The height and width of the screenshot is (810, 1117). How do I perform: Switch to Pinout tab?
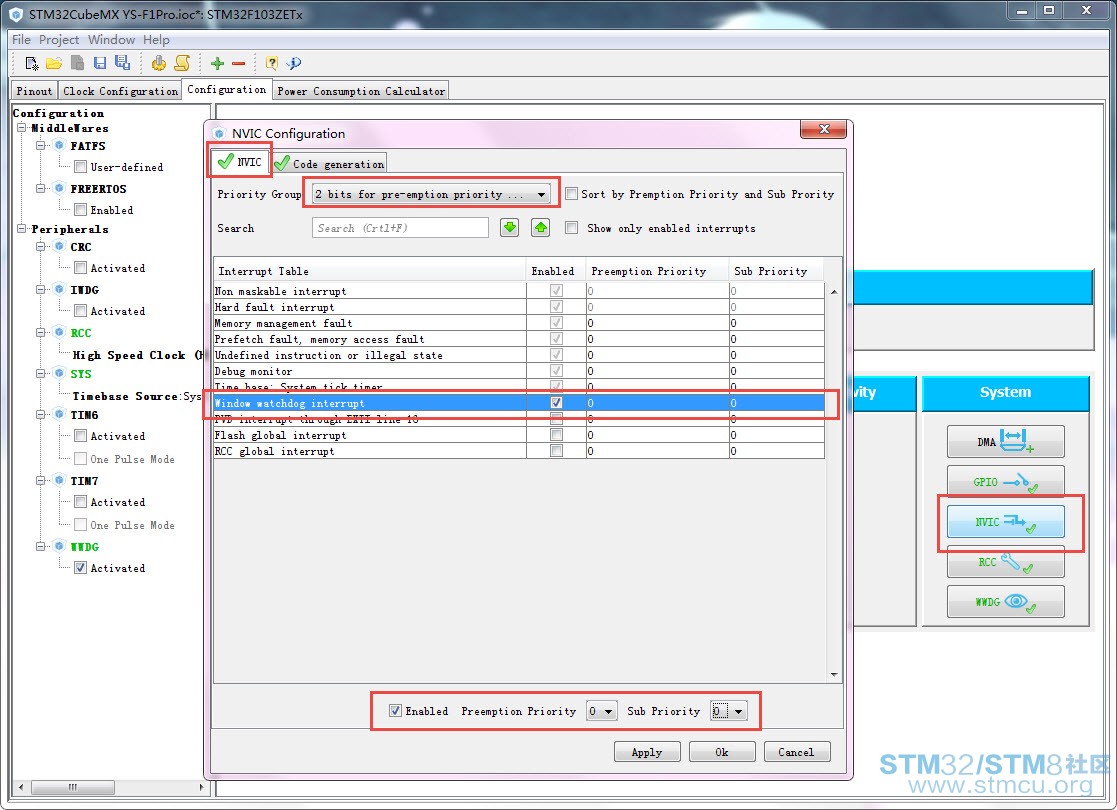click(34, 91)
